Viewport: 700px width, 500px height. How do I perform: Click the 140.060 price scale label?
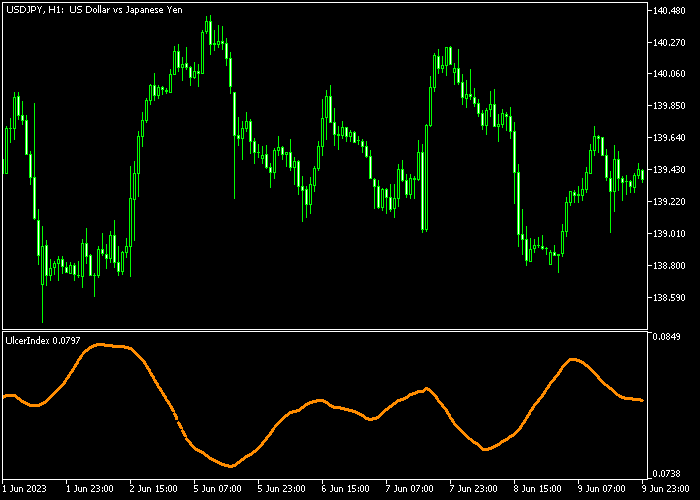[x=669, y=74]
